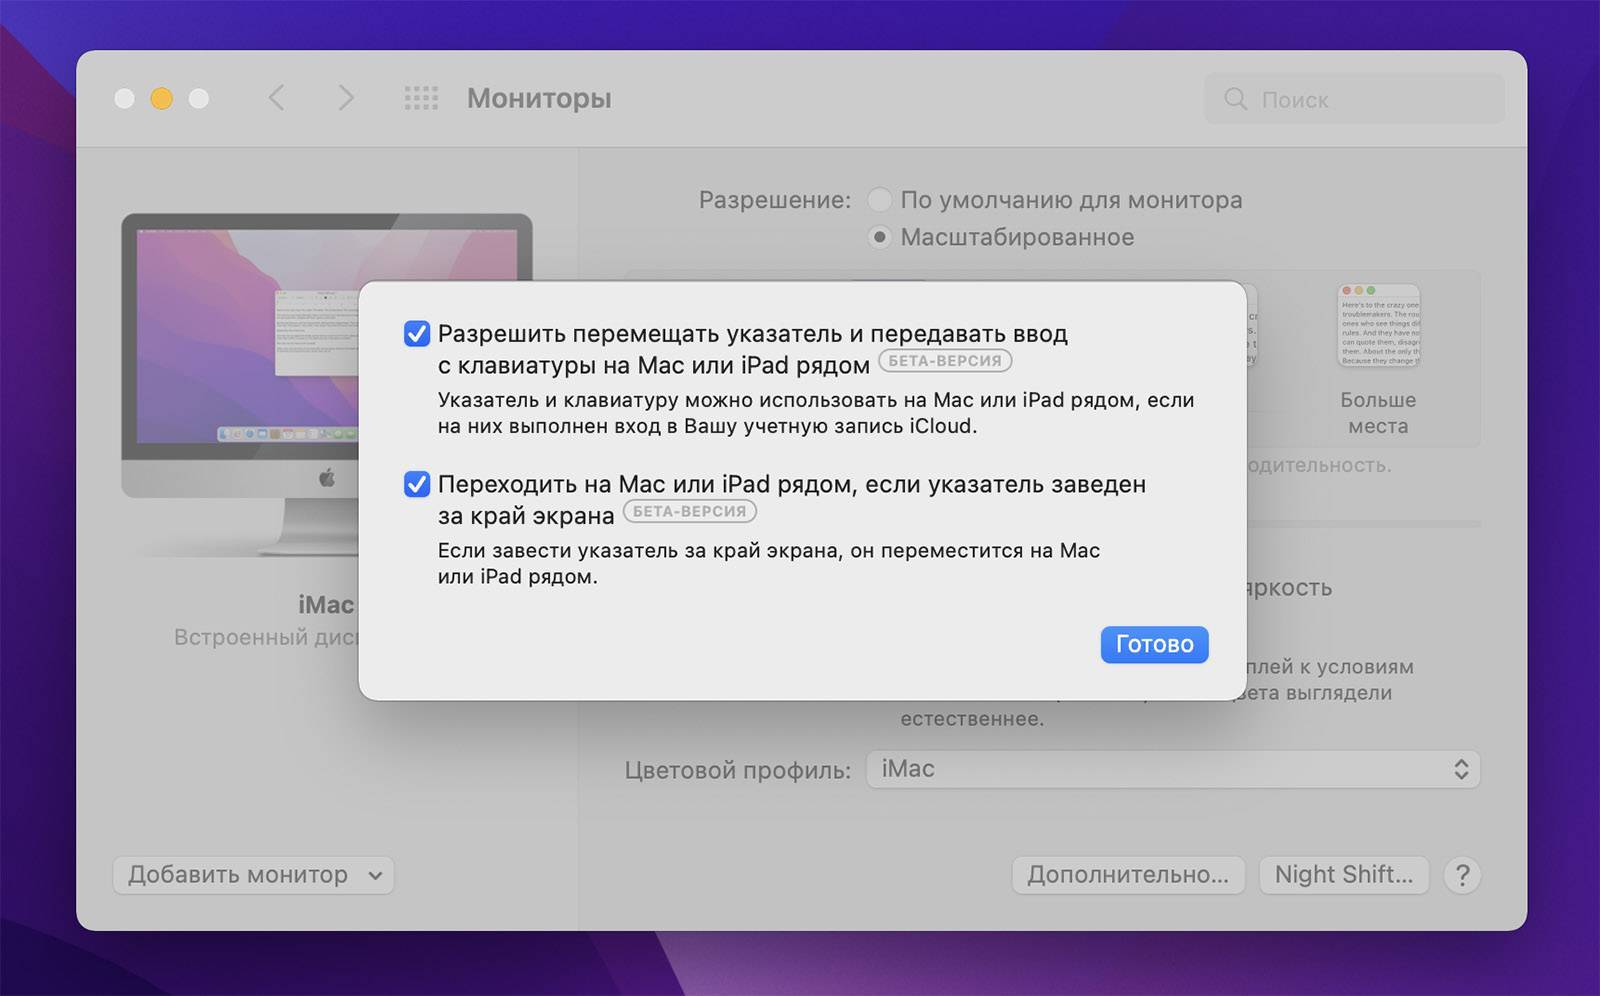The image size is (1600, 996).
Task: Click the 'Если завести указатель' description text
Action: point(769,563)
